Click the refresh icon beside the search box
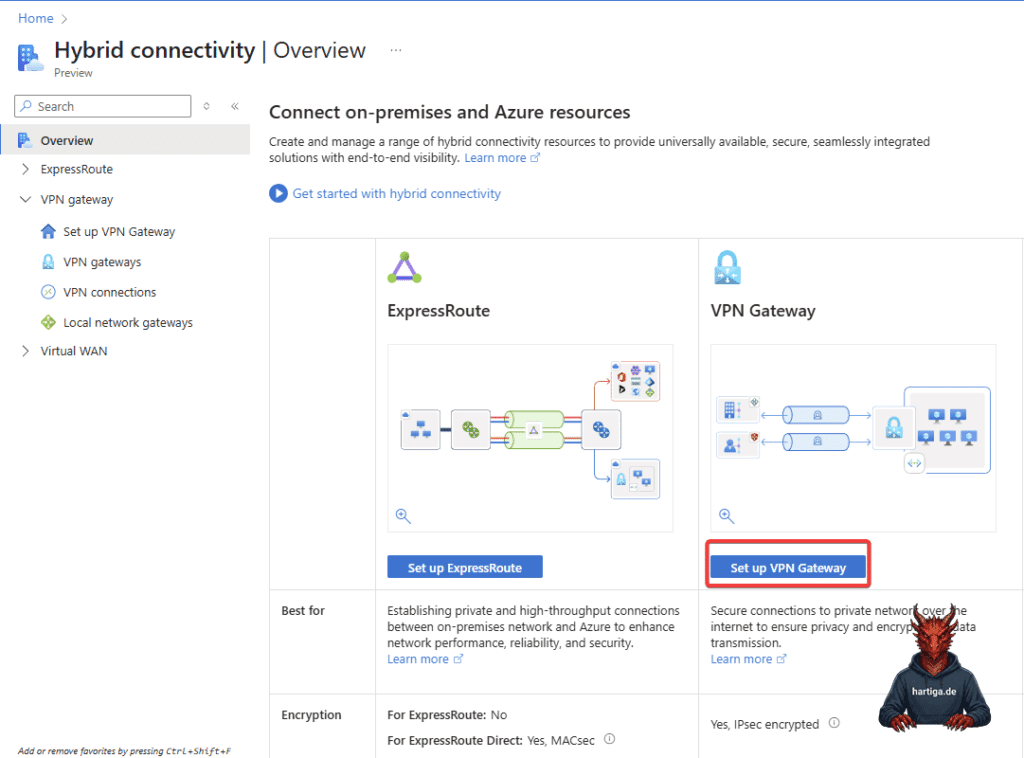1024x758 pixels. click(208, 106)
